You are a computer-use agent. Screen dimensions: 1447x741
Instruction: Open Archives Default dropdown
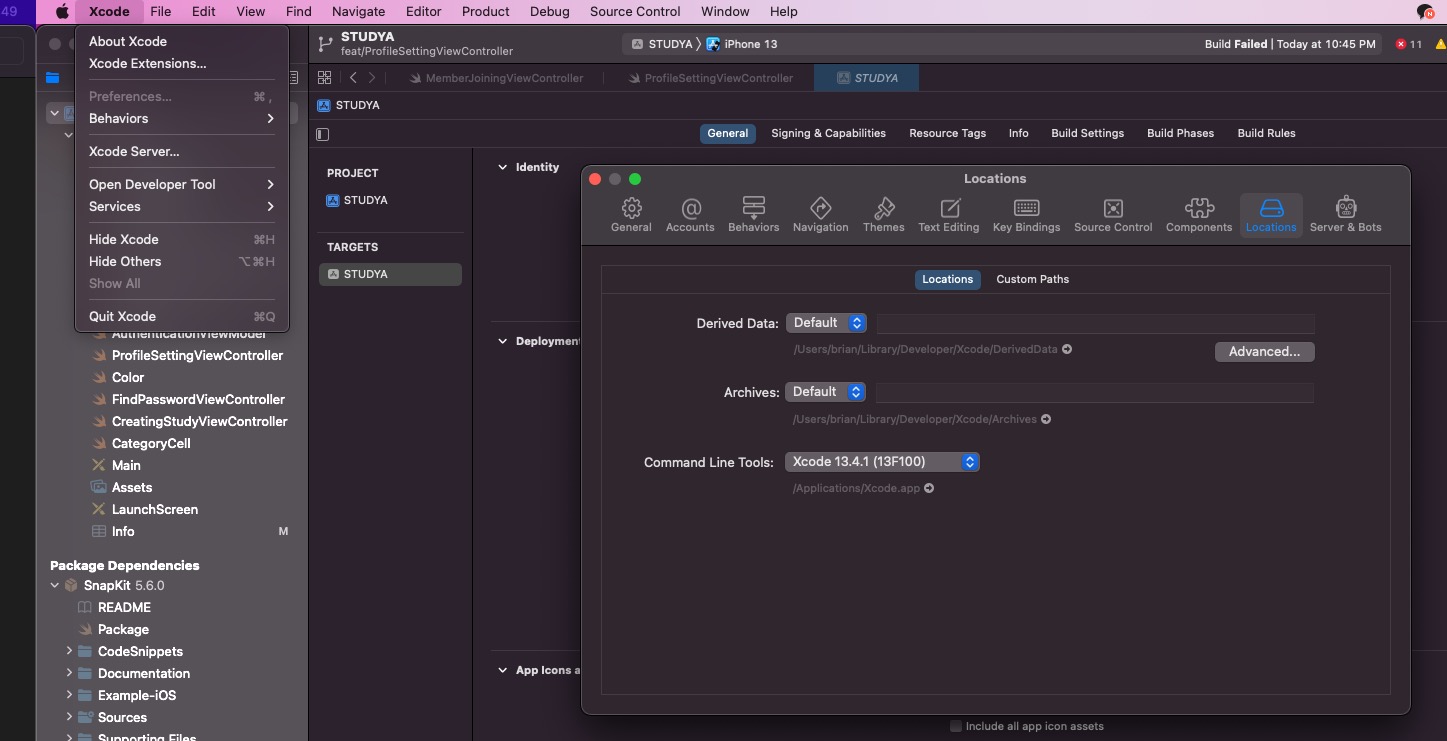tap(826, 392)
